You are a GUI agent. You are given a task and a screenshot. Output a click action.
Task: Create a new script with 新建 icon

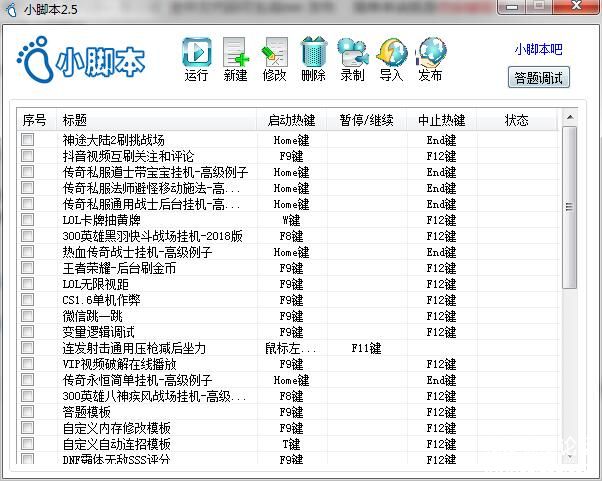[x=235, y=53]
